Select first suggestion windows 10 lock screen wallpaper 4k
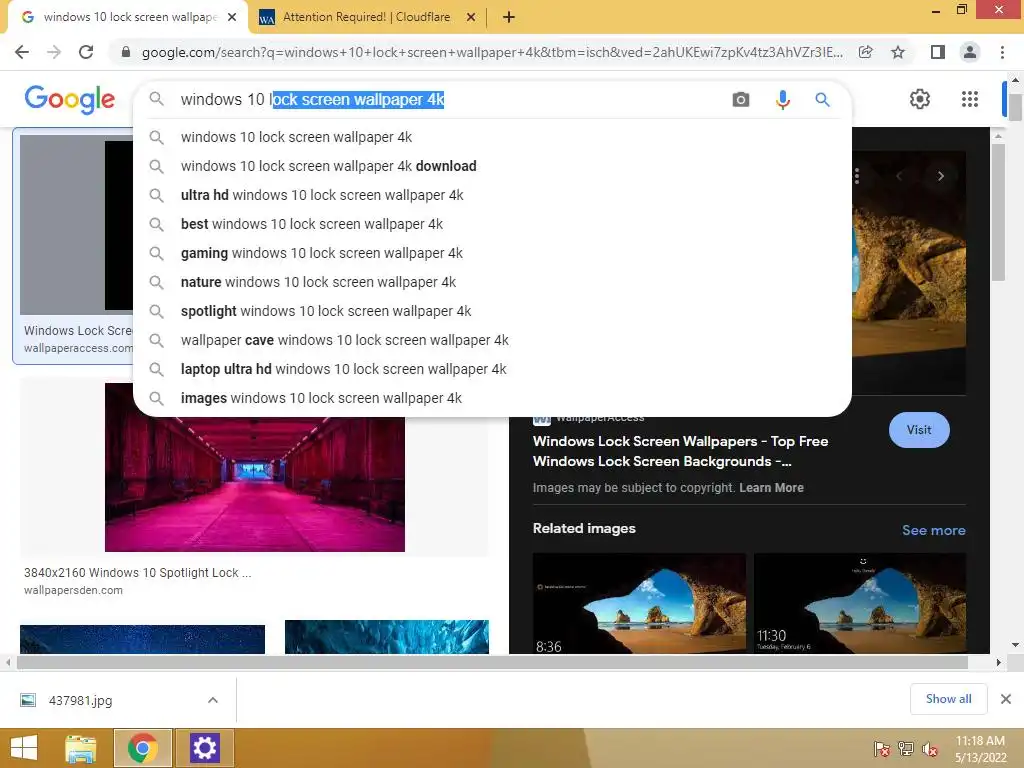Viewport: 1024px width, 768px height. click(492, 137)
